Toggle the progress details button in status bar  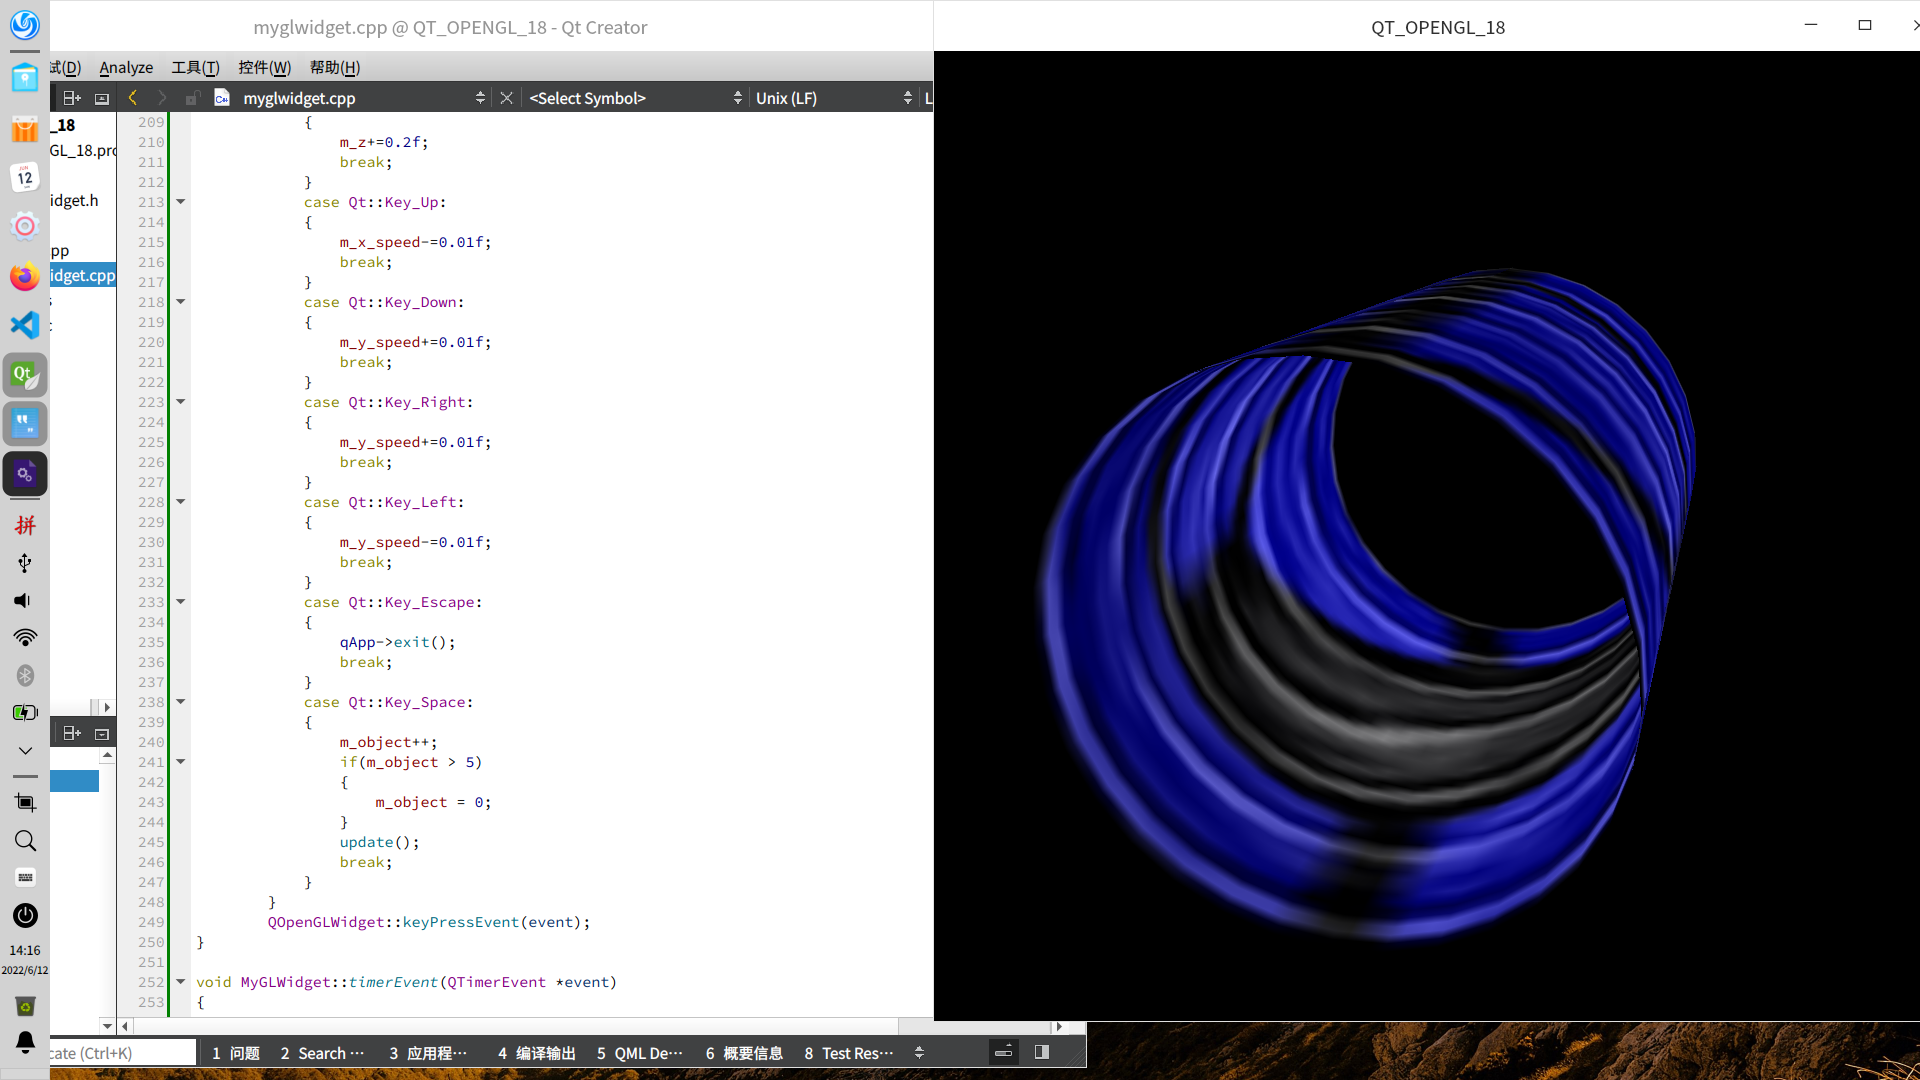[x=1003, y=1052]
